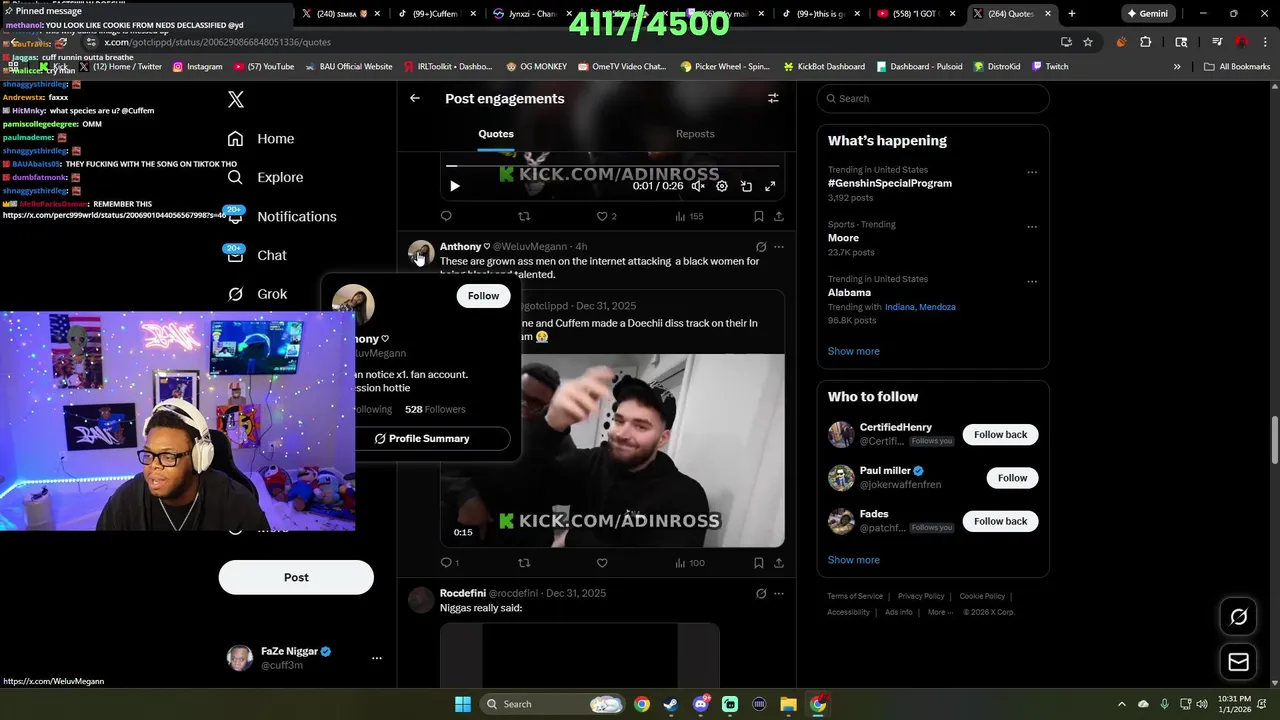Open more options on Anthony's post

coord(779,246)
